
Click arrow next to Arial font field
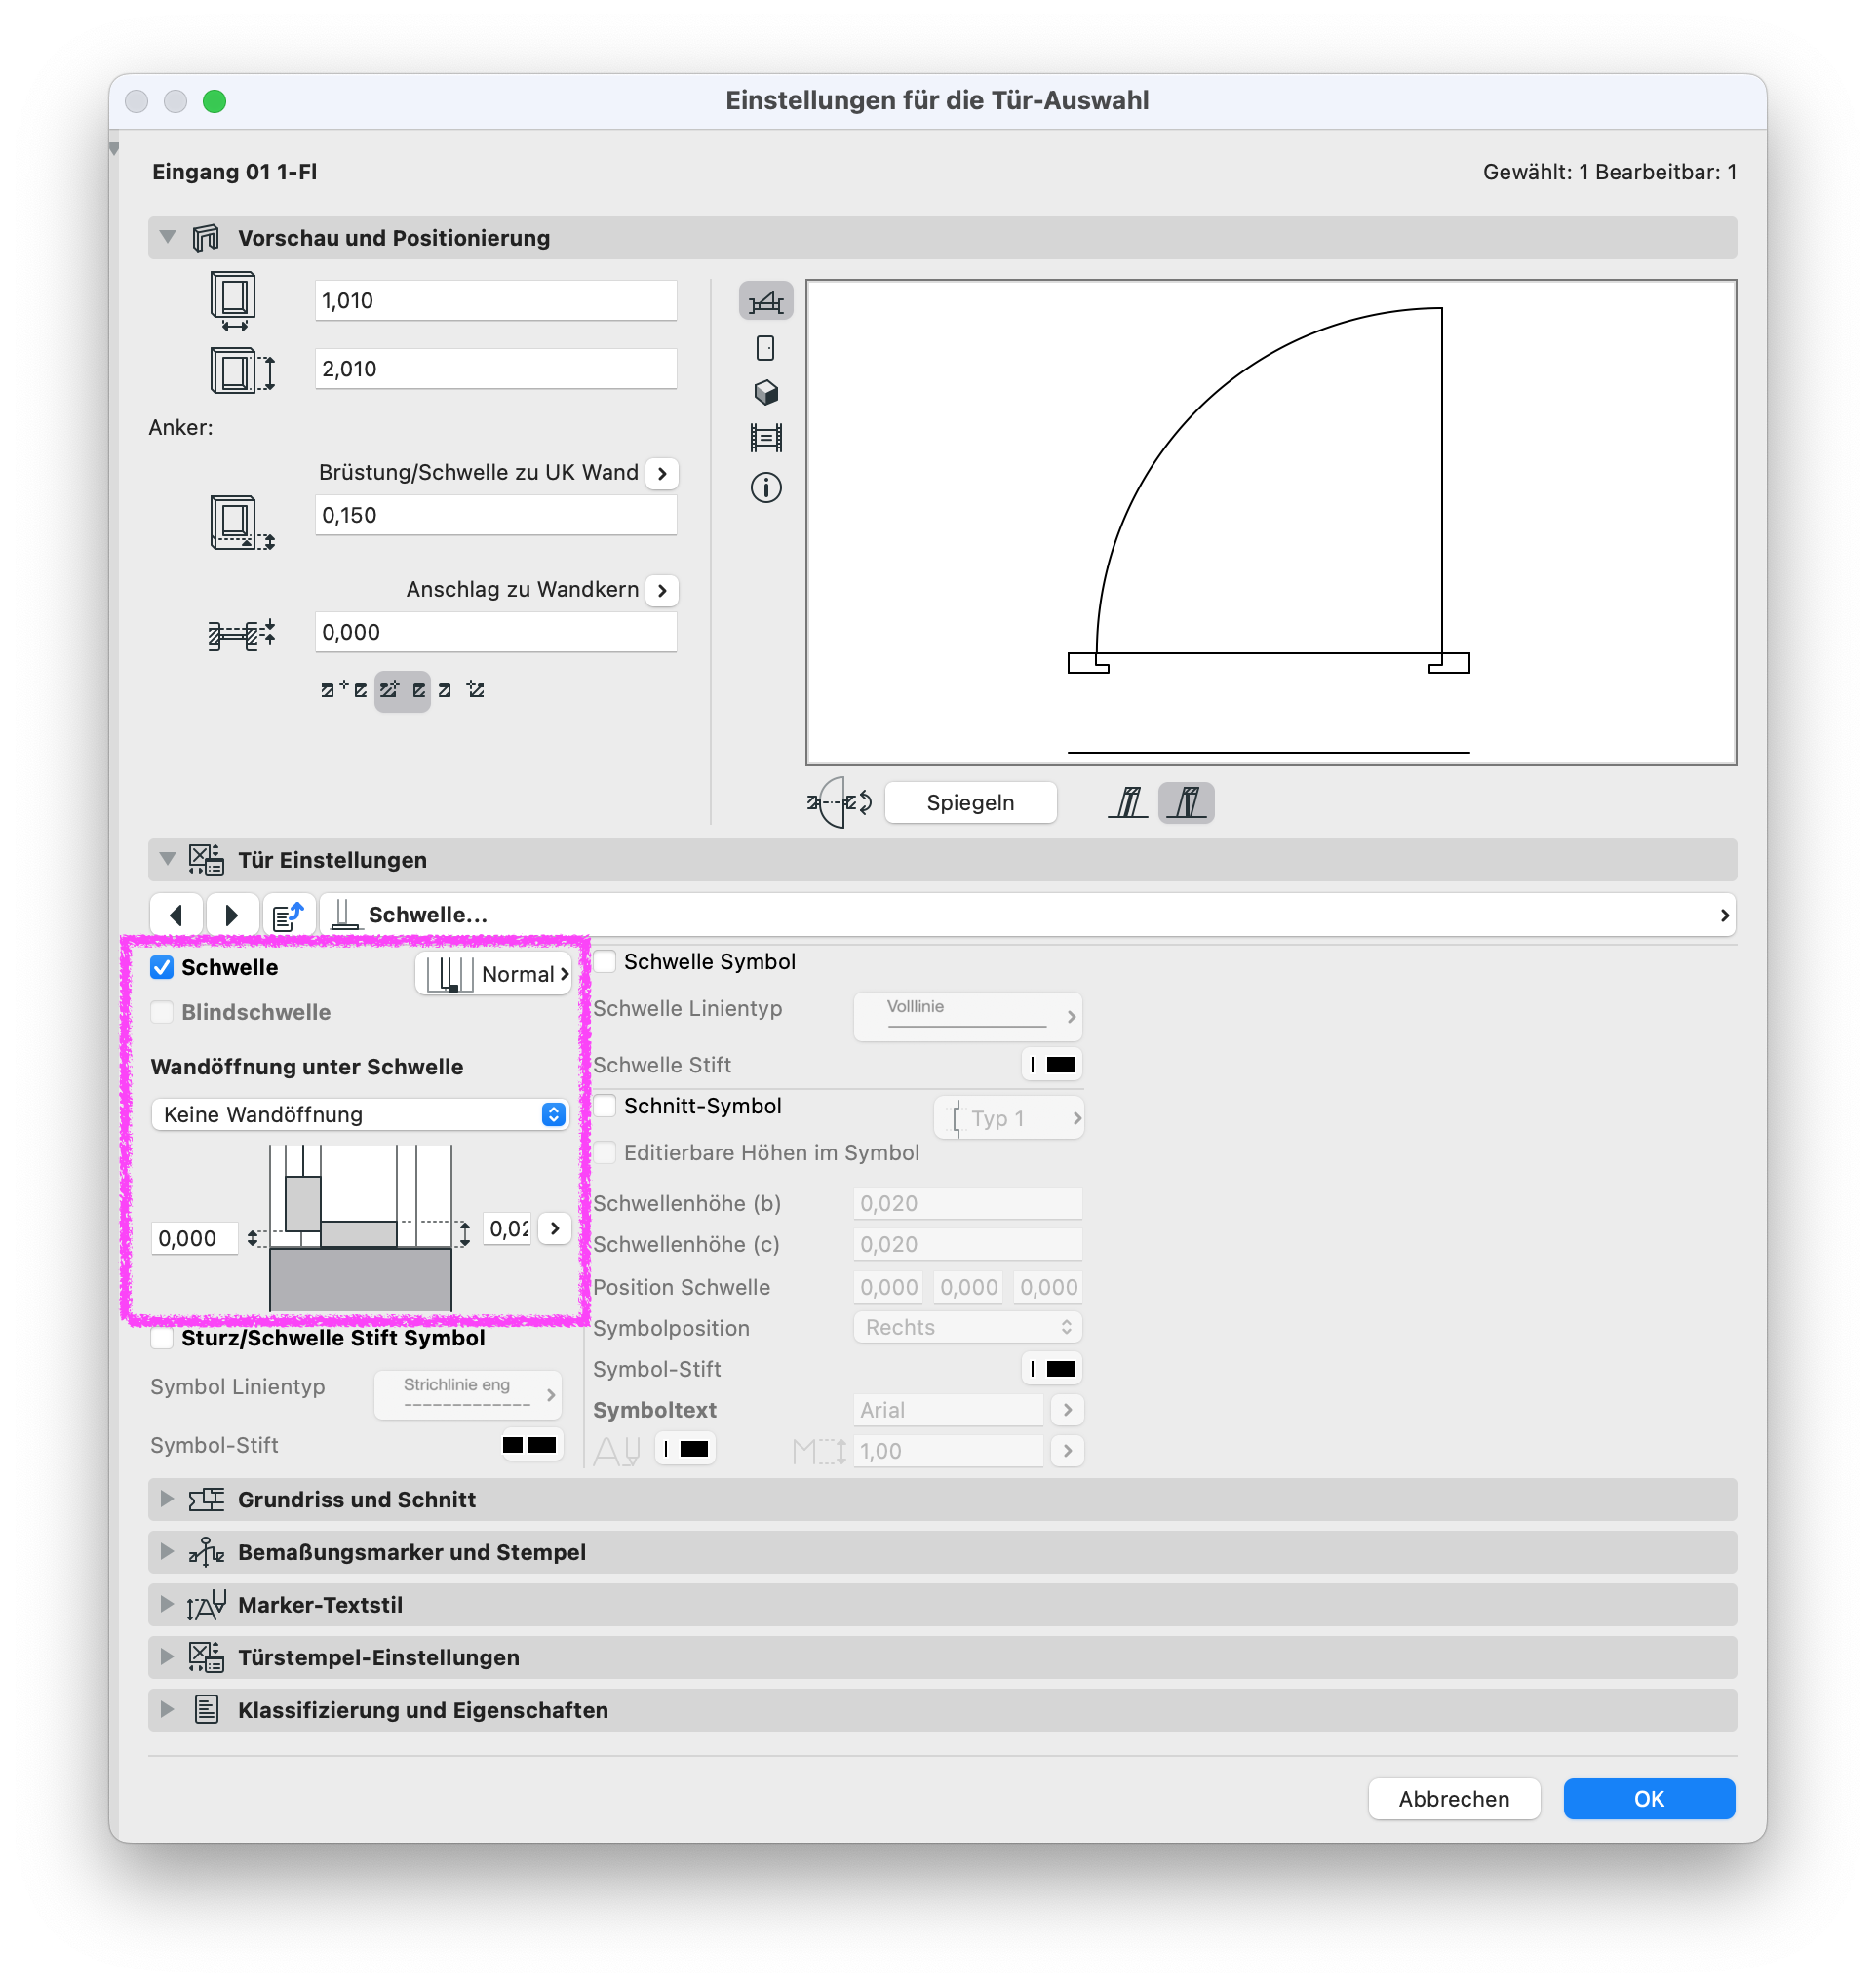click(x=1068, y=1410)
